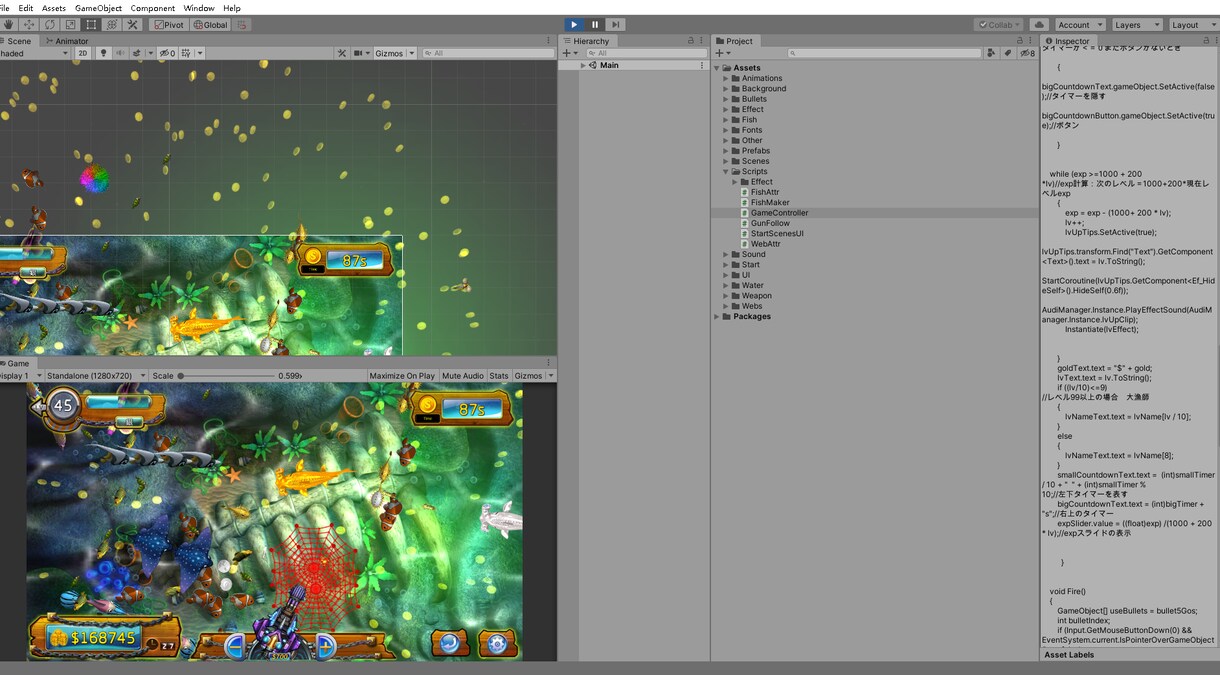The width and height of the screenshot is (1220, 675).
Task: Click the Scene view camera settings icon
Action: (361, 53)
